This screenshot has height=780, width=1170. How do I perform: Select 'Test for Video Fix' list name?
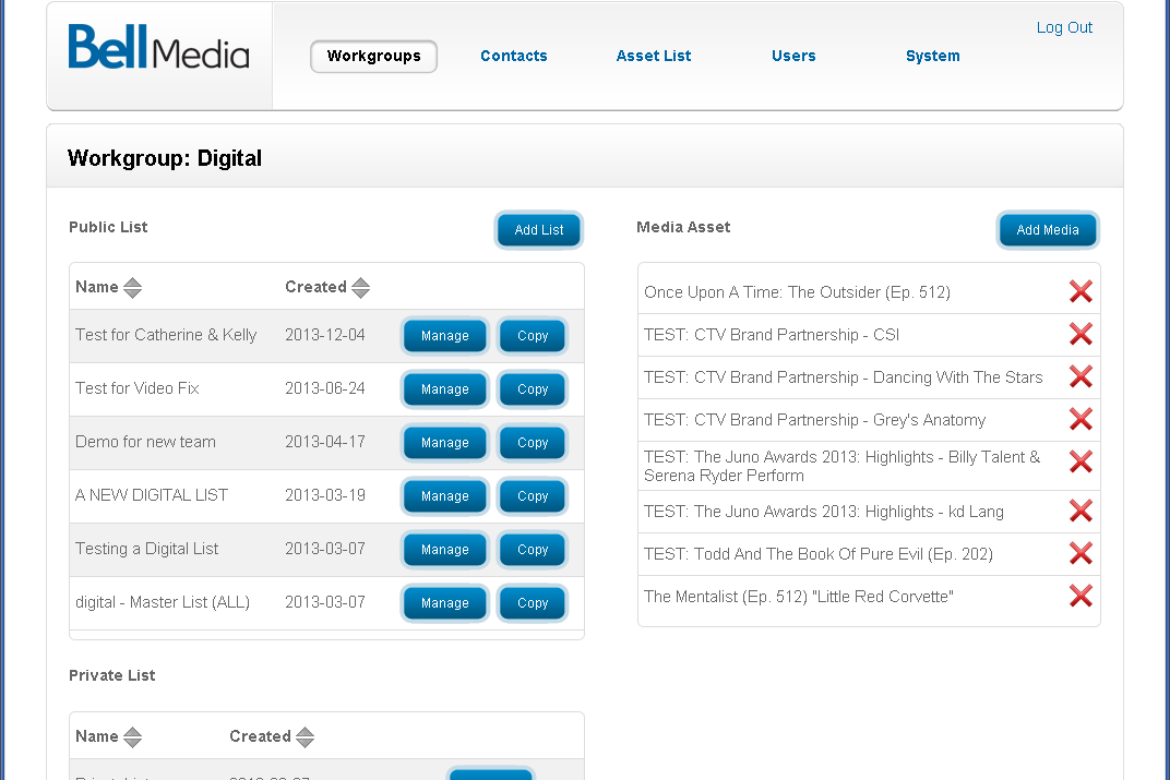coord(137,388)
